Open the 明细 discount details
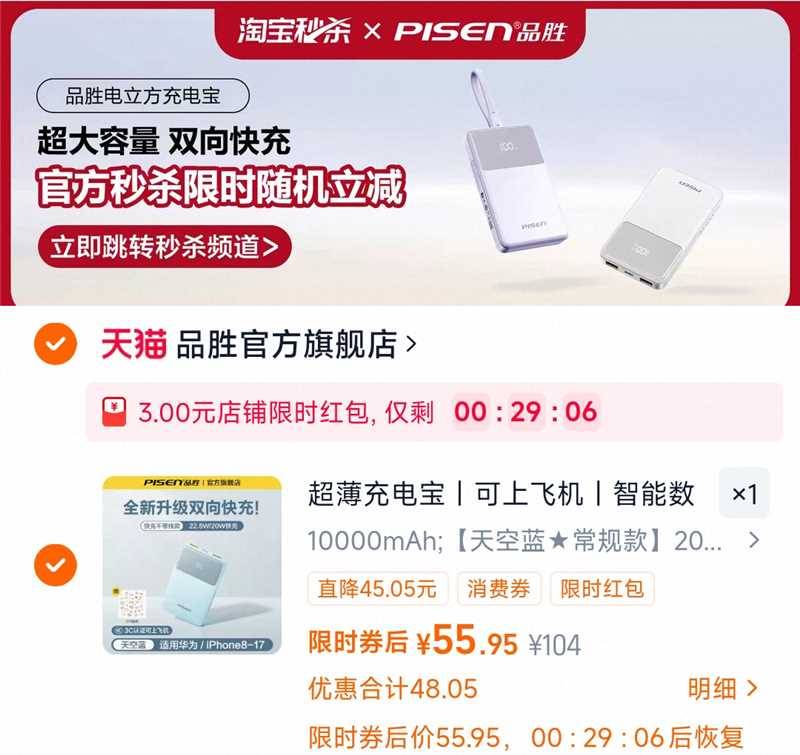The width and height of the screenshot is (800, 755). (x=722, y=689)
